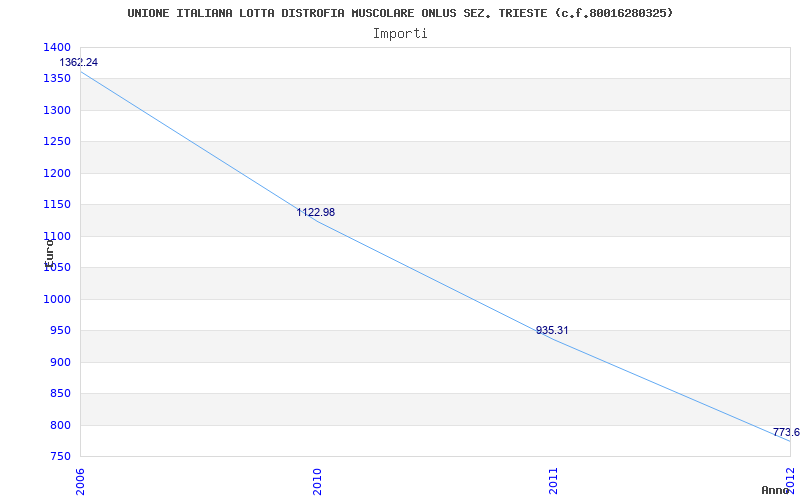
Task: Click the 900 y-axis tick label
Action: point(60,362)
